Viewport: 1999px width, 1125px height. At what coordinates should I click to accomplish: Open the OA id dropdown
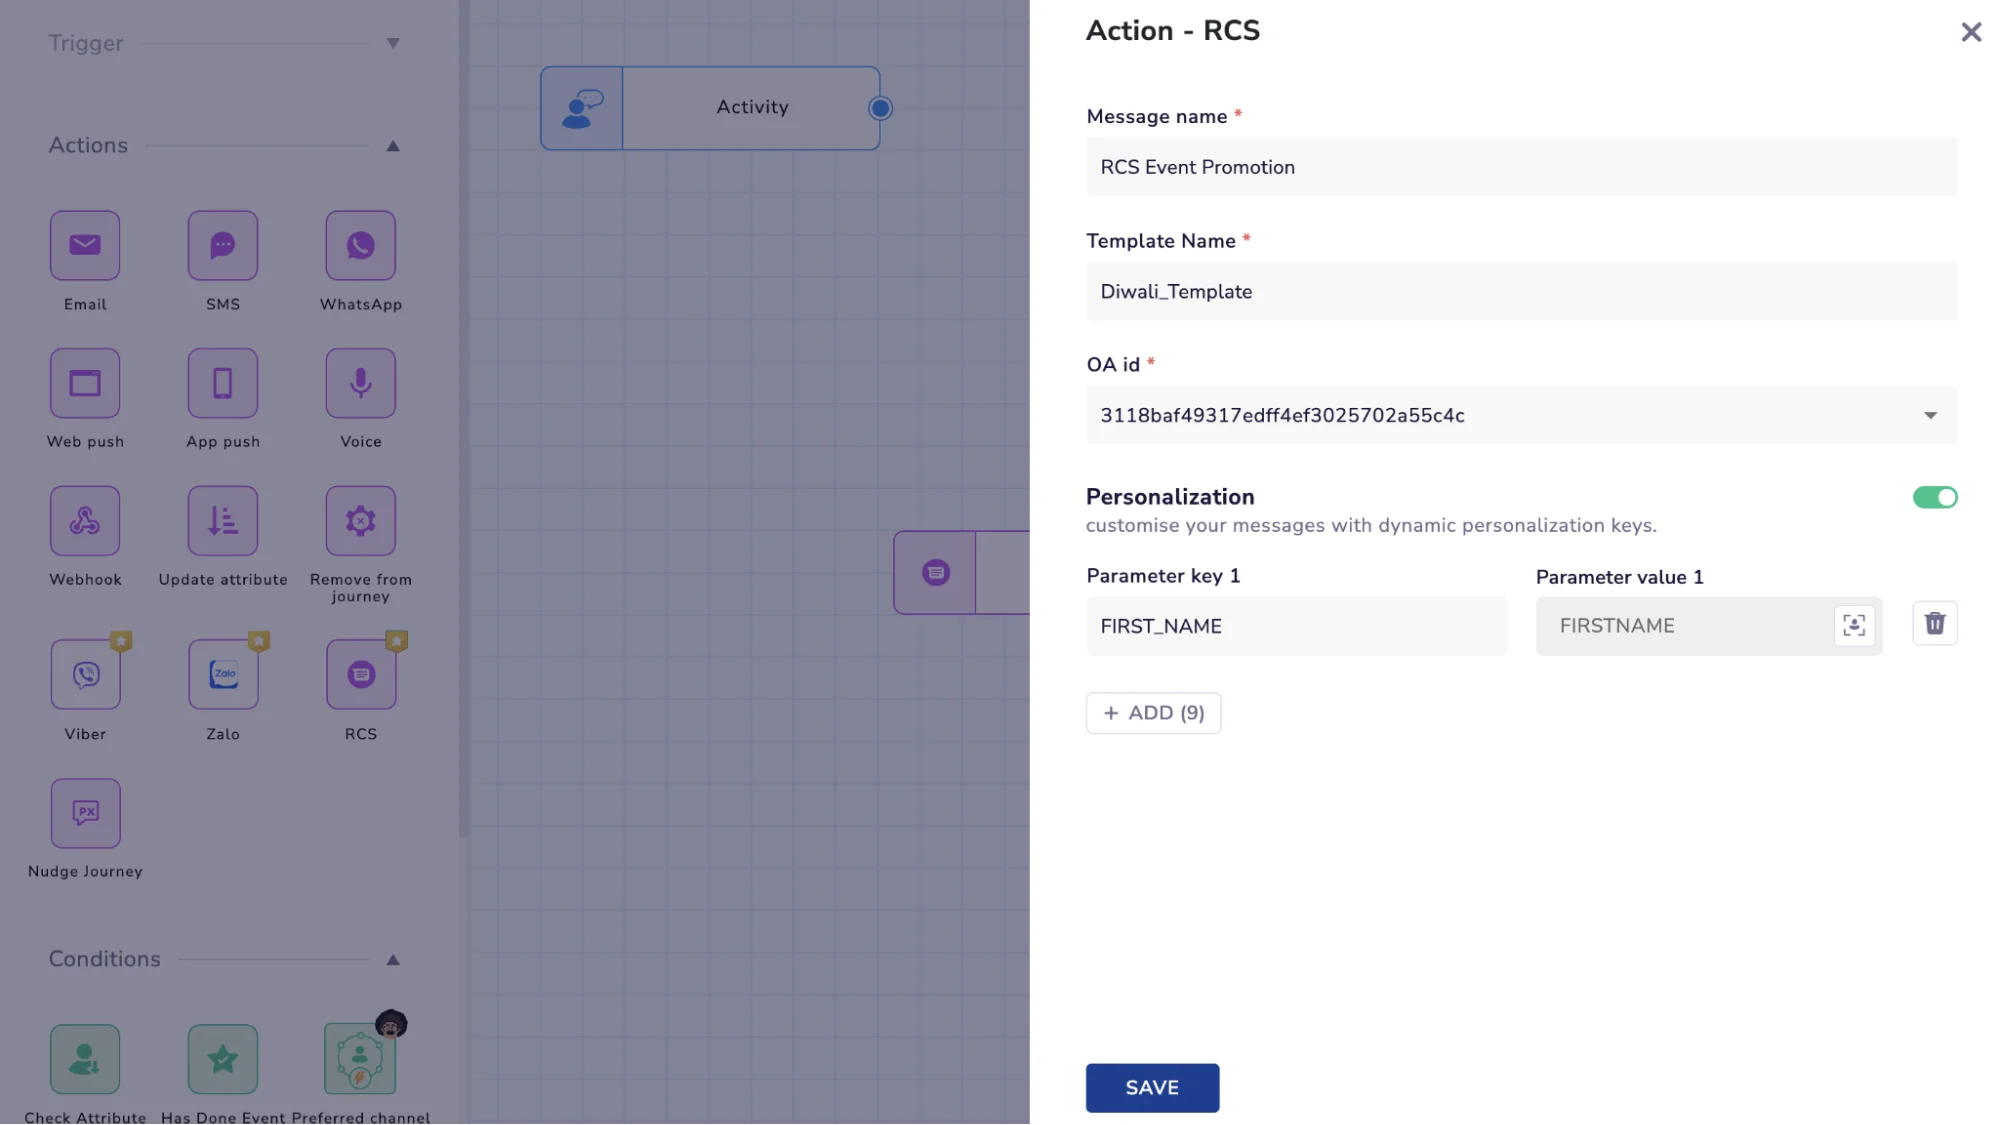pyautogui.click(x=1521, y=415)
